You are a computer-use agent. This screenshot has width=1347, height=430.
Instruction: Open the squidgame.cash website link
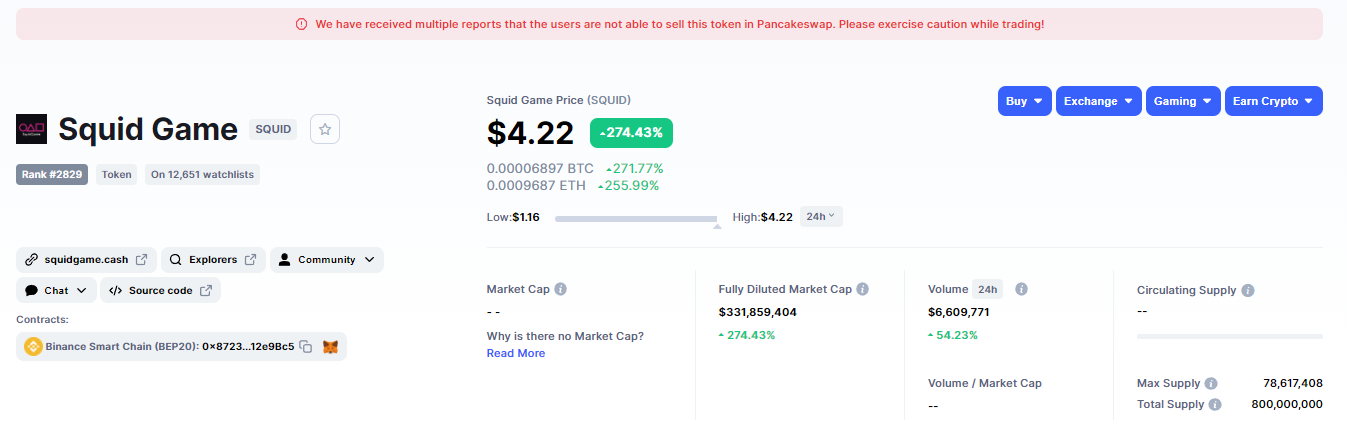tap(86, 260)
